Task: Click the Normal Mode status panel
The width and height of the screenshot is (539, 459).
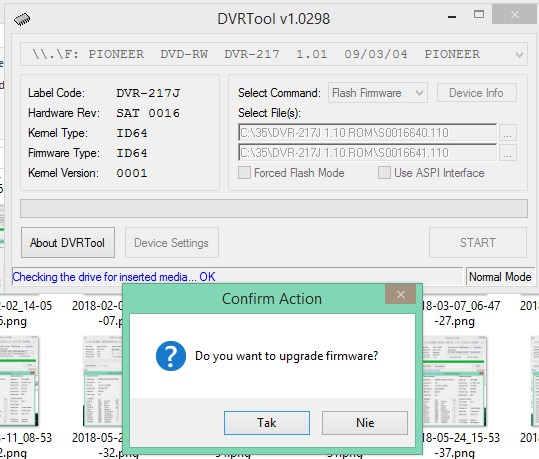Action: (x=500, y=277)
